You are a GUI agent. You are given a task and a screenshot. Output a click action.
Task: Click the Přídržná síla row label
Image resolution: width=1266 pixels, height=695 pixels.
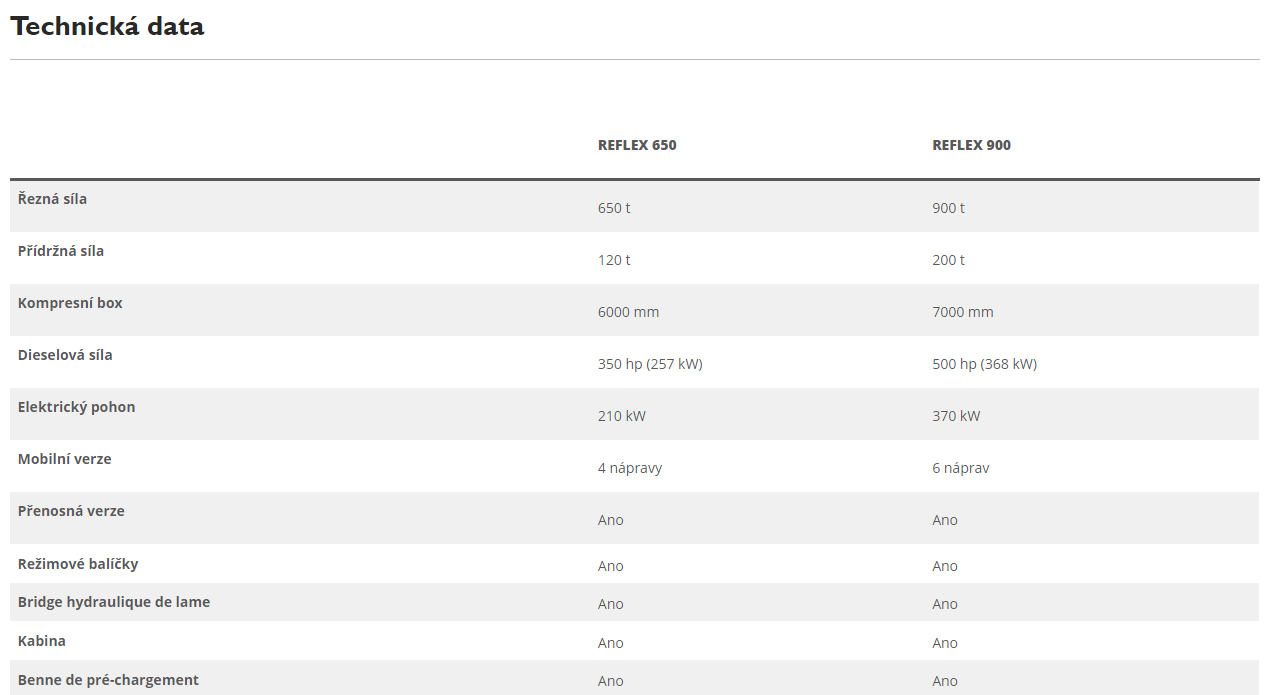point(61,251)
